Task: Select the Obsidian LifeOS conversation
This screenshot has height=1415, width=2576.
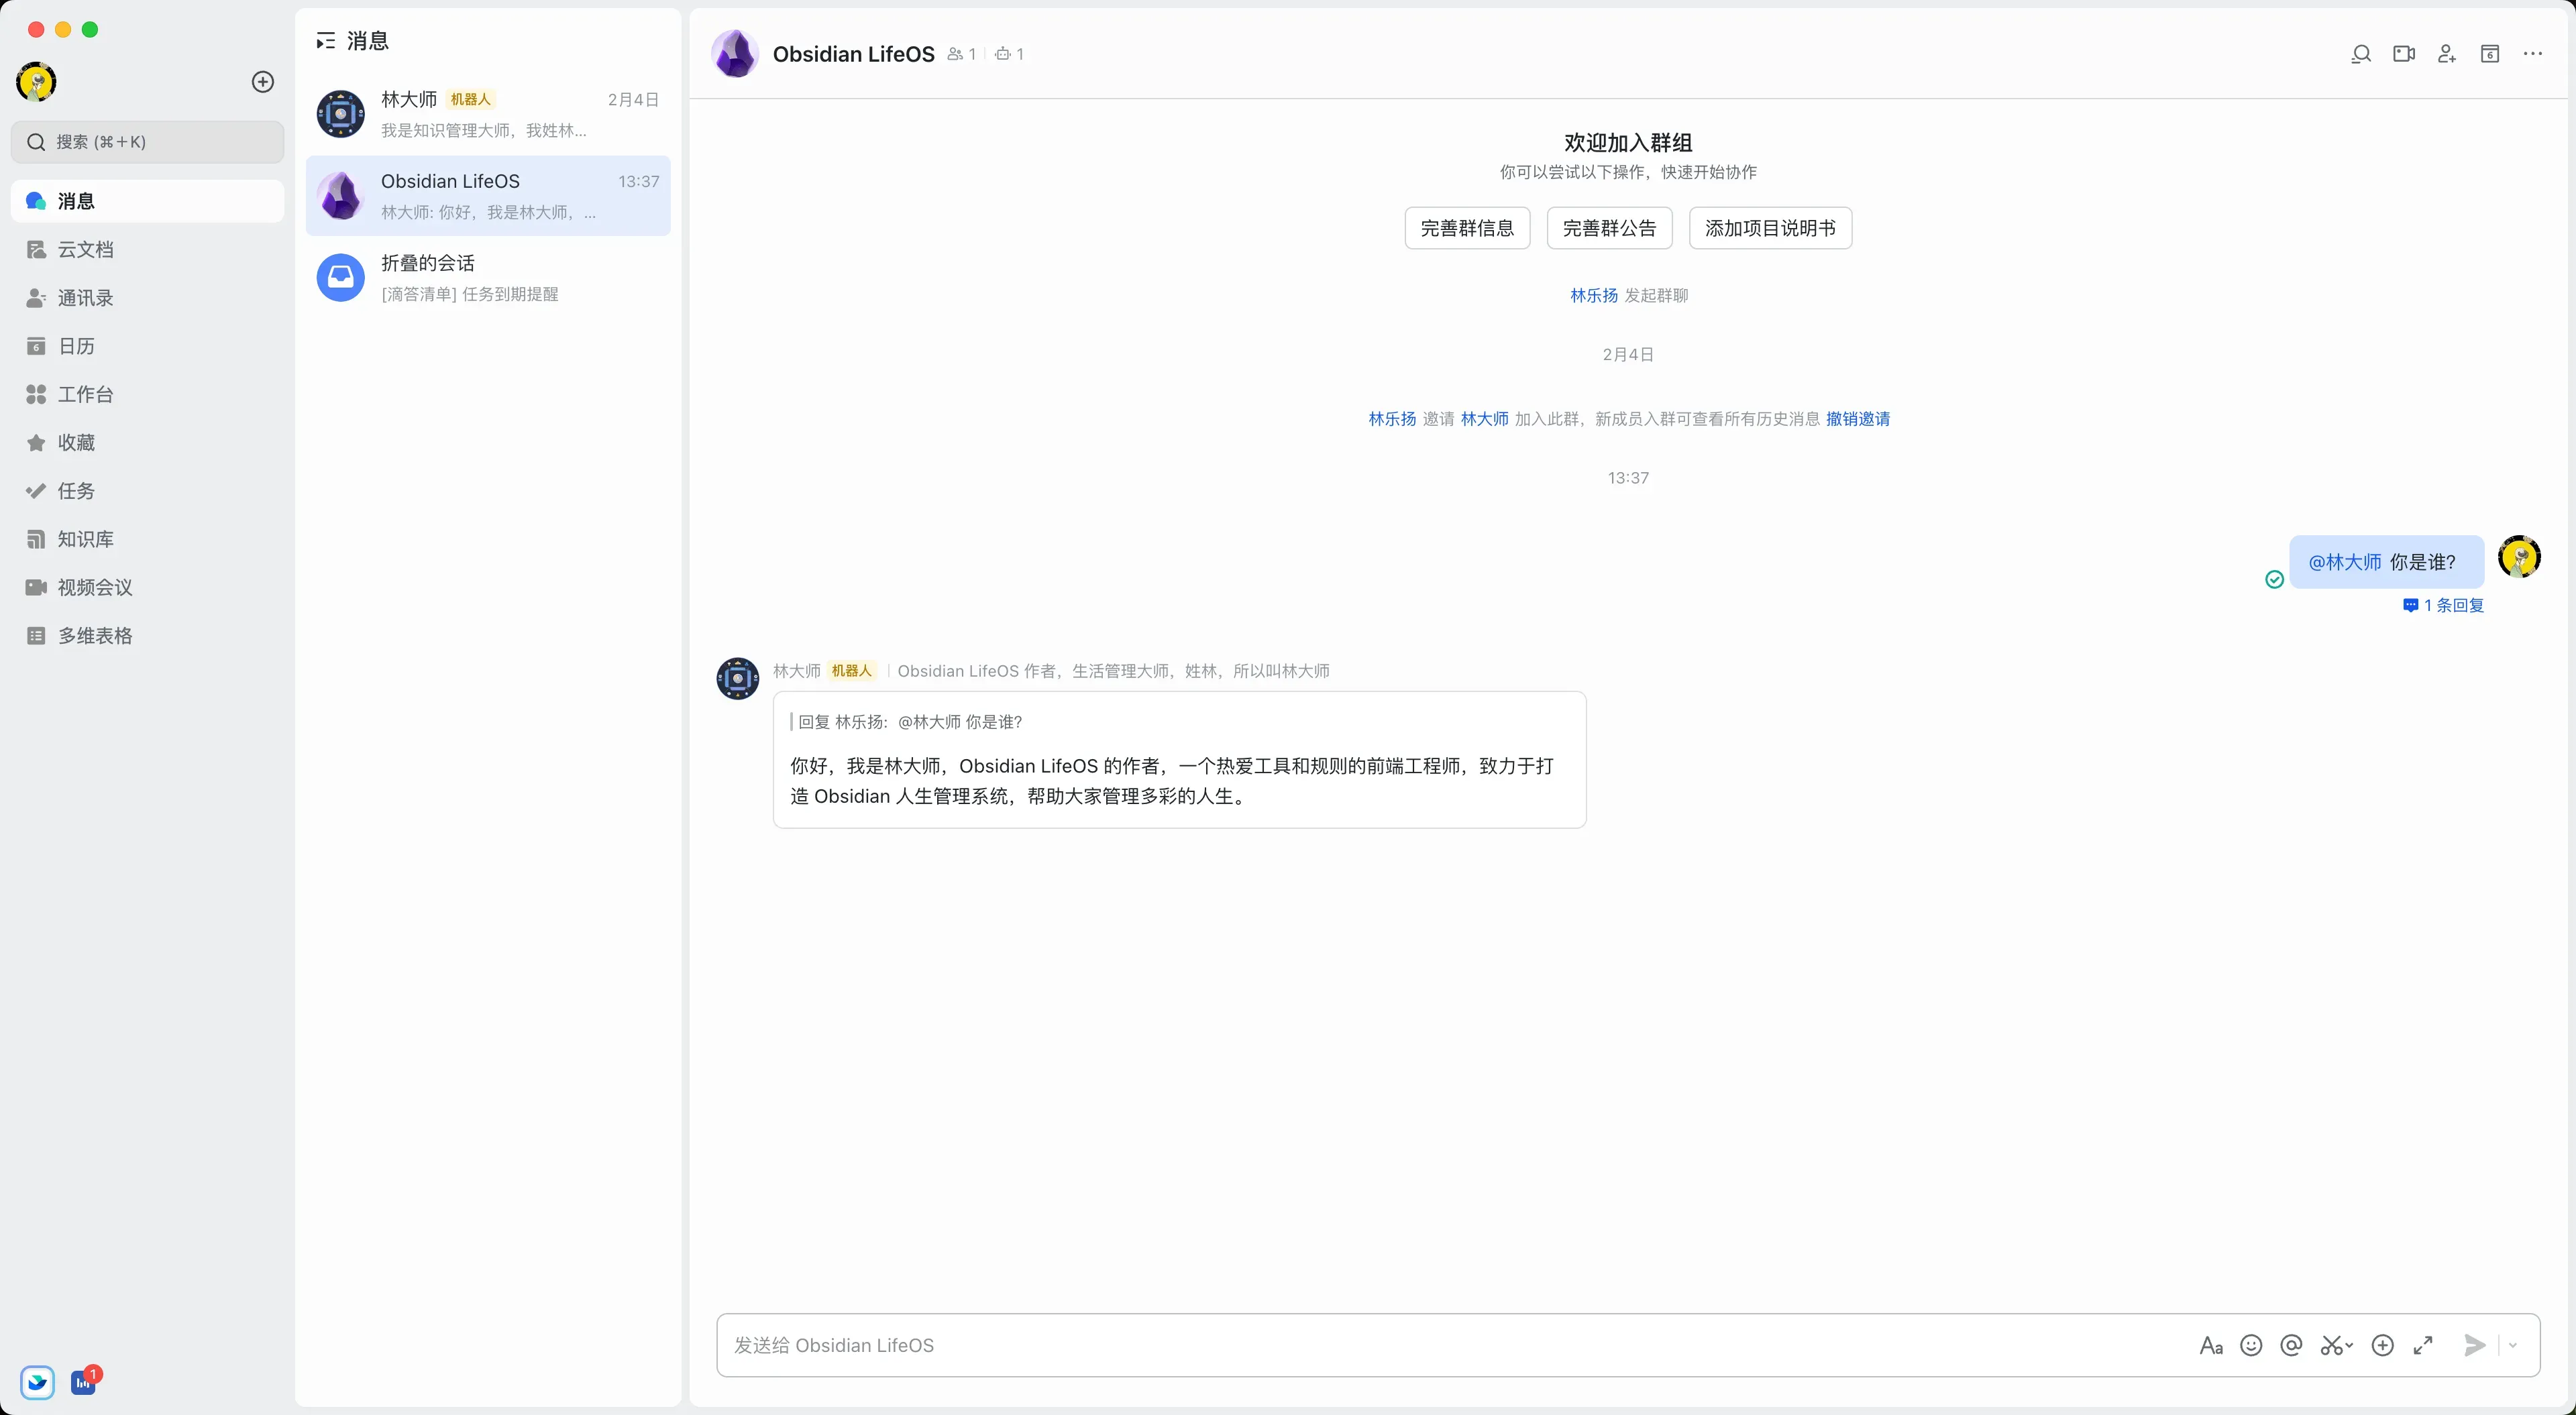Action: [x=488, y=196]
